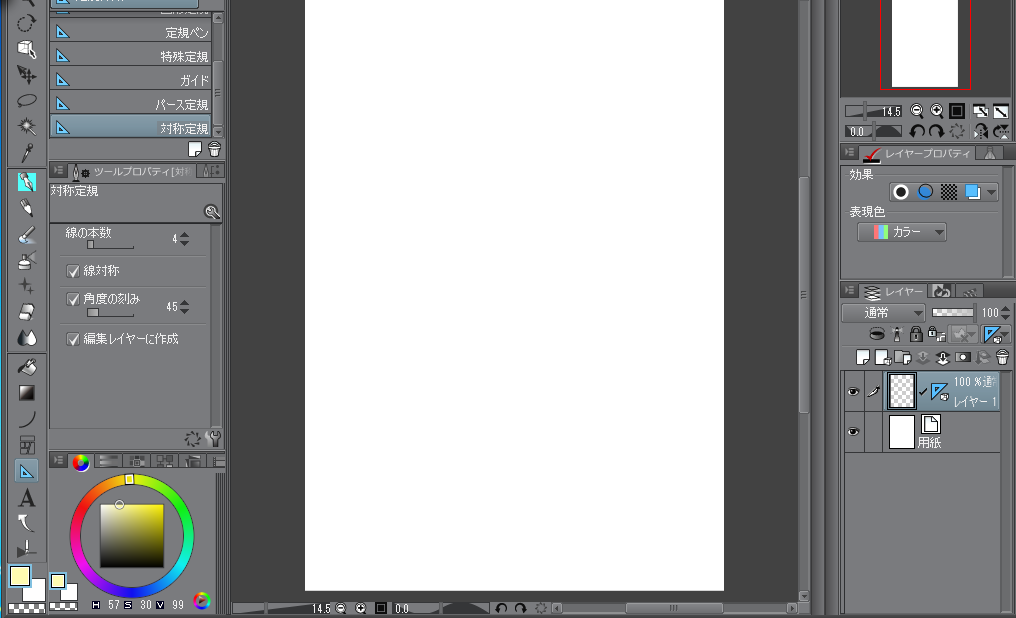Select the Pencil tool
1016x618 pixels.
(26, 207)
